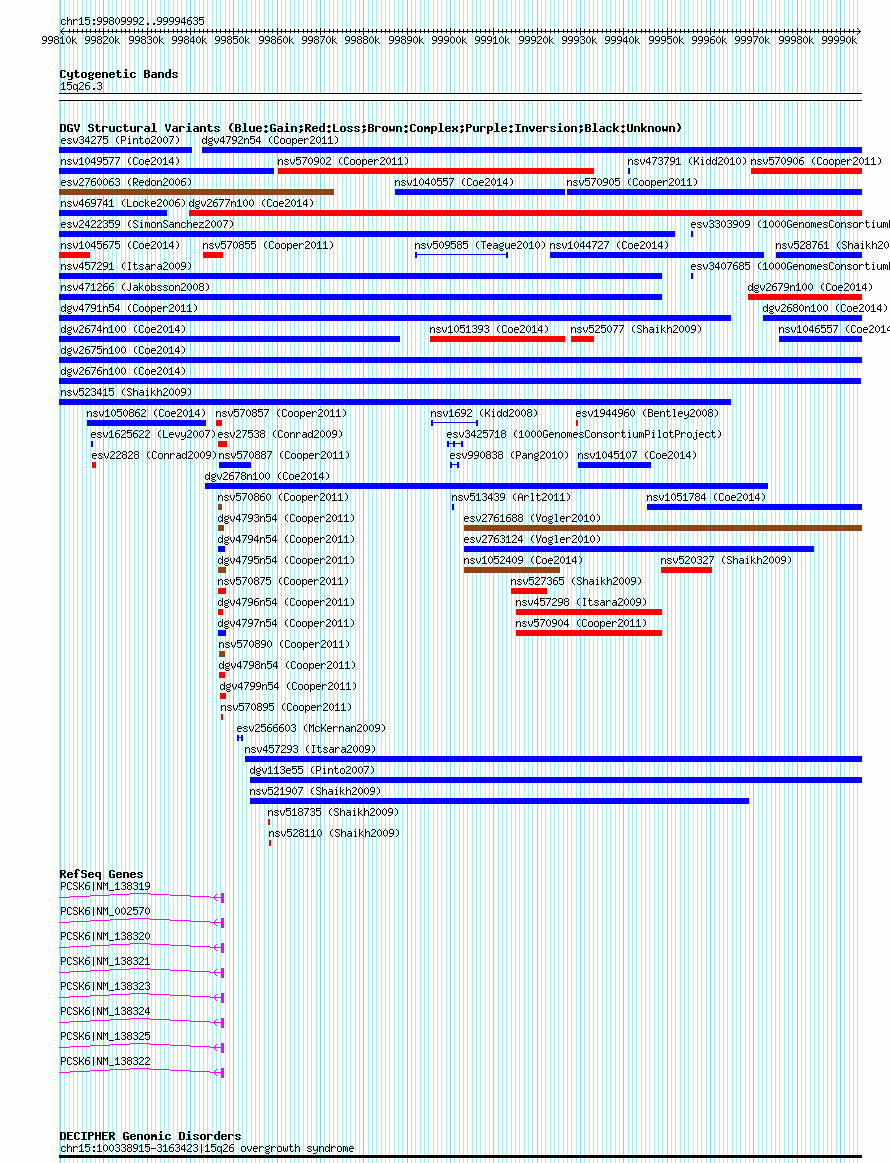Open nsv1692 (Kidd2008) variant
This screenshot has width=890, height=1163.
coord(484,413)
